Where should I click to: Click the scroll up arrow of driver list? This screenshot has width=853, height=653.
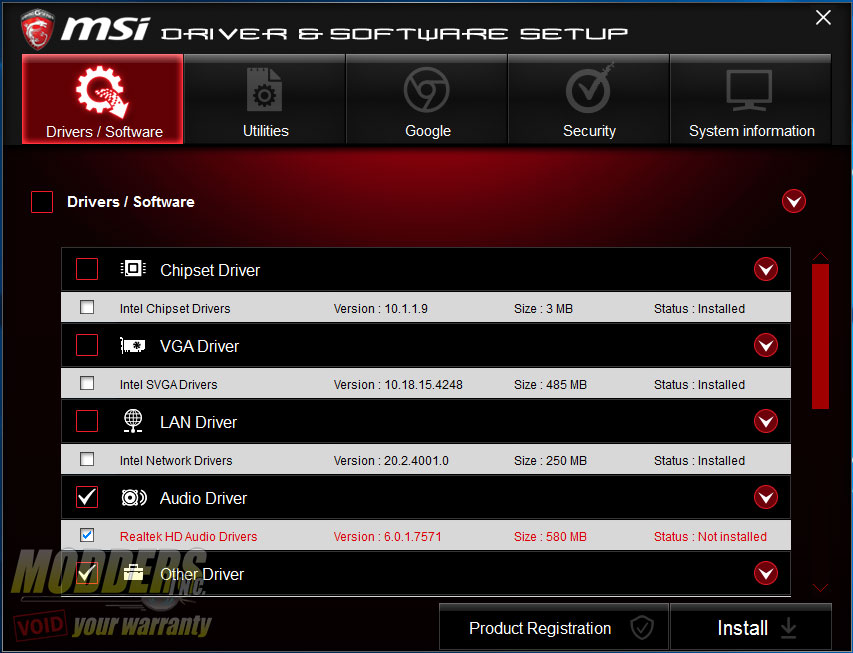(820, 256)
